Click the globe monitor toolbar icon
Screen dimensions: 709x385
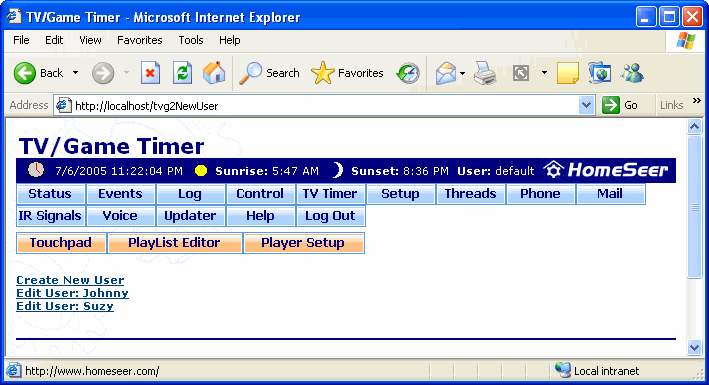[x=600, y=73]
